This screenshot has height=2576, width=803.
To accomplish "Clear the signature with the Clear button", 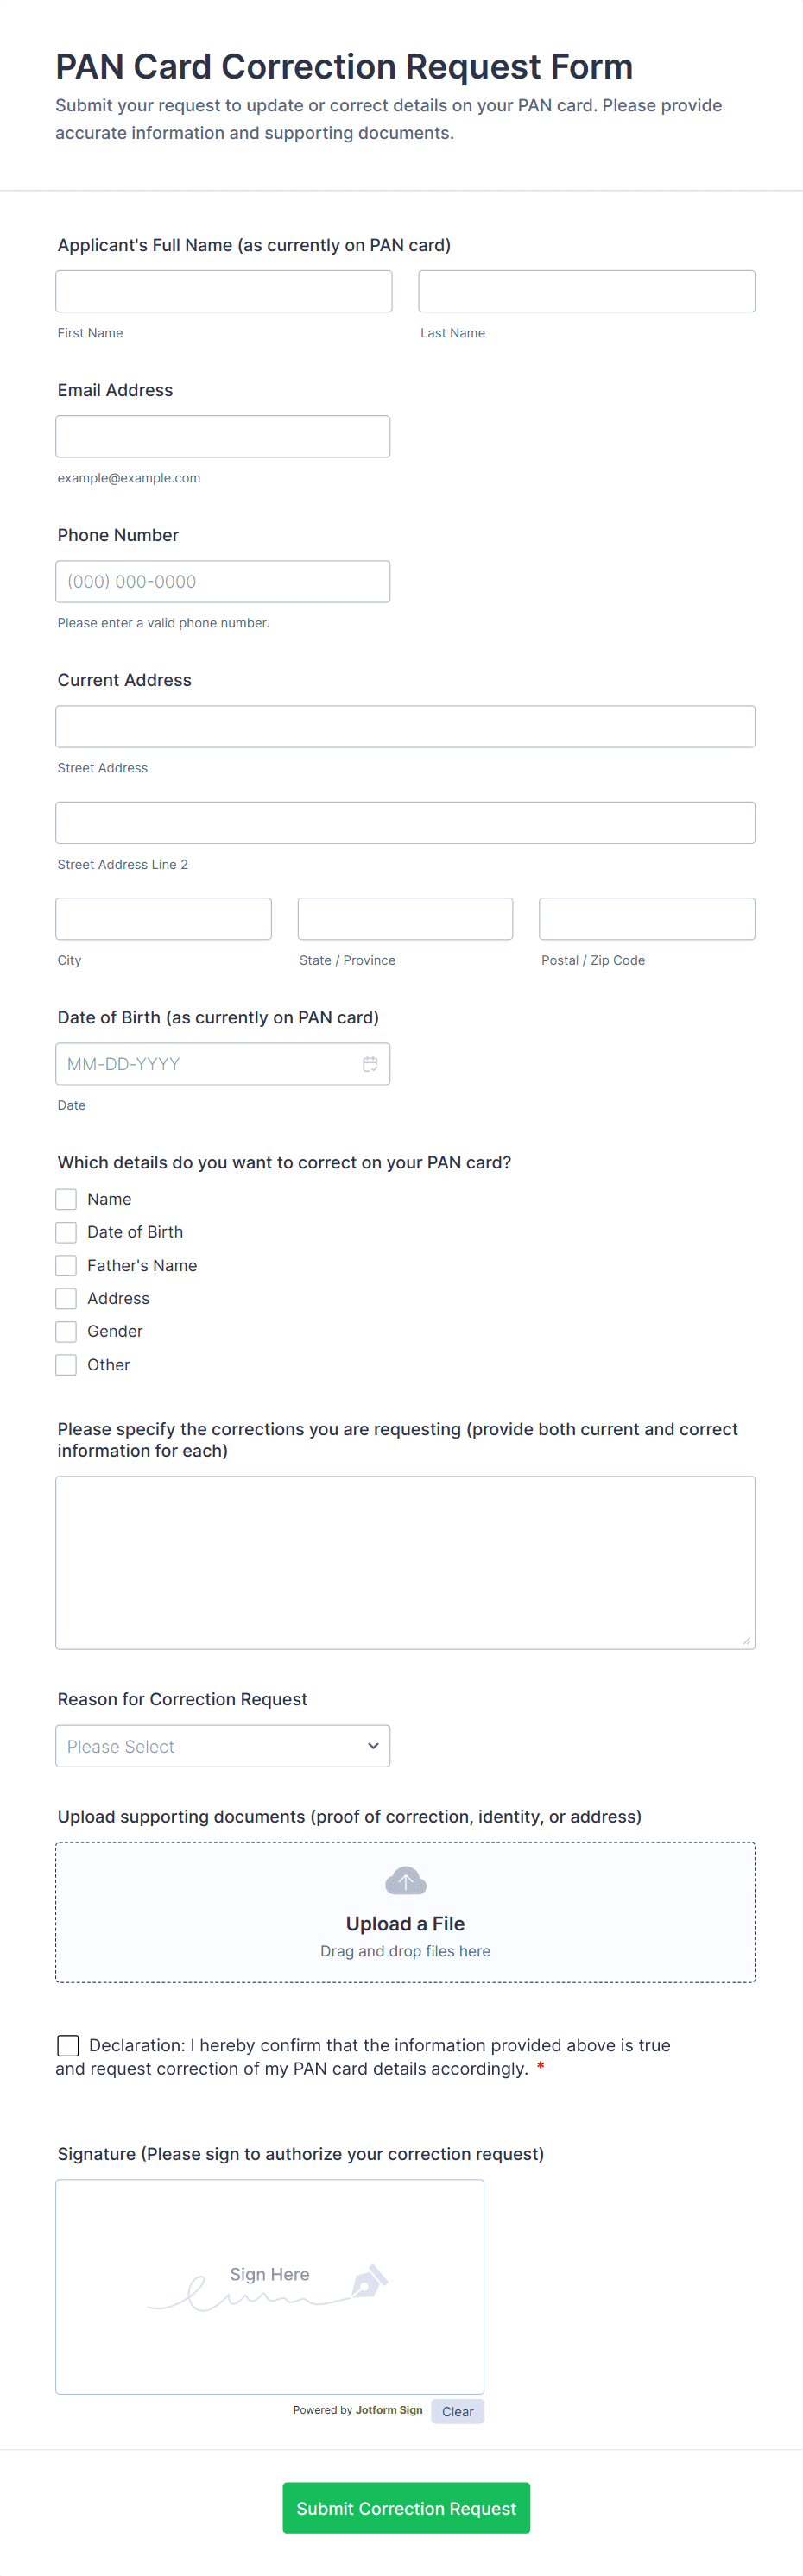I will (457, 2412).
